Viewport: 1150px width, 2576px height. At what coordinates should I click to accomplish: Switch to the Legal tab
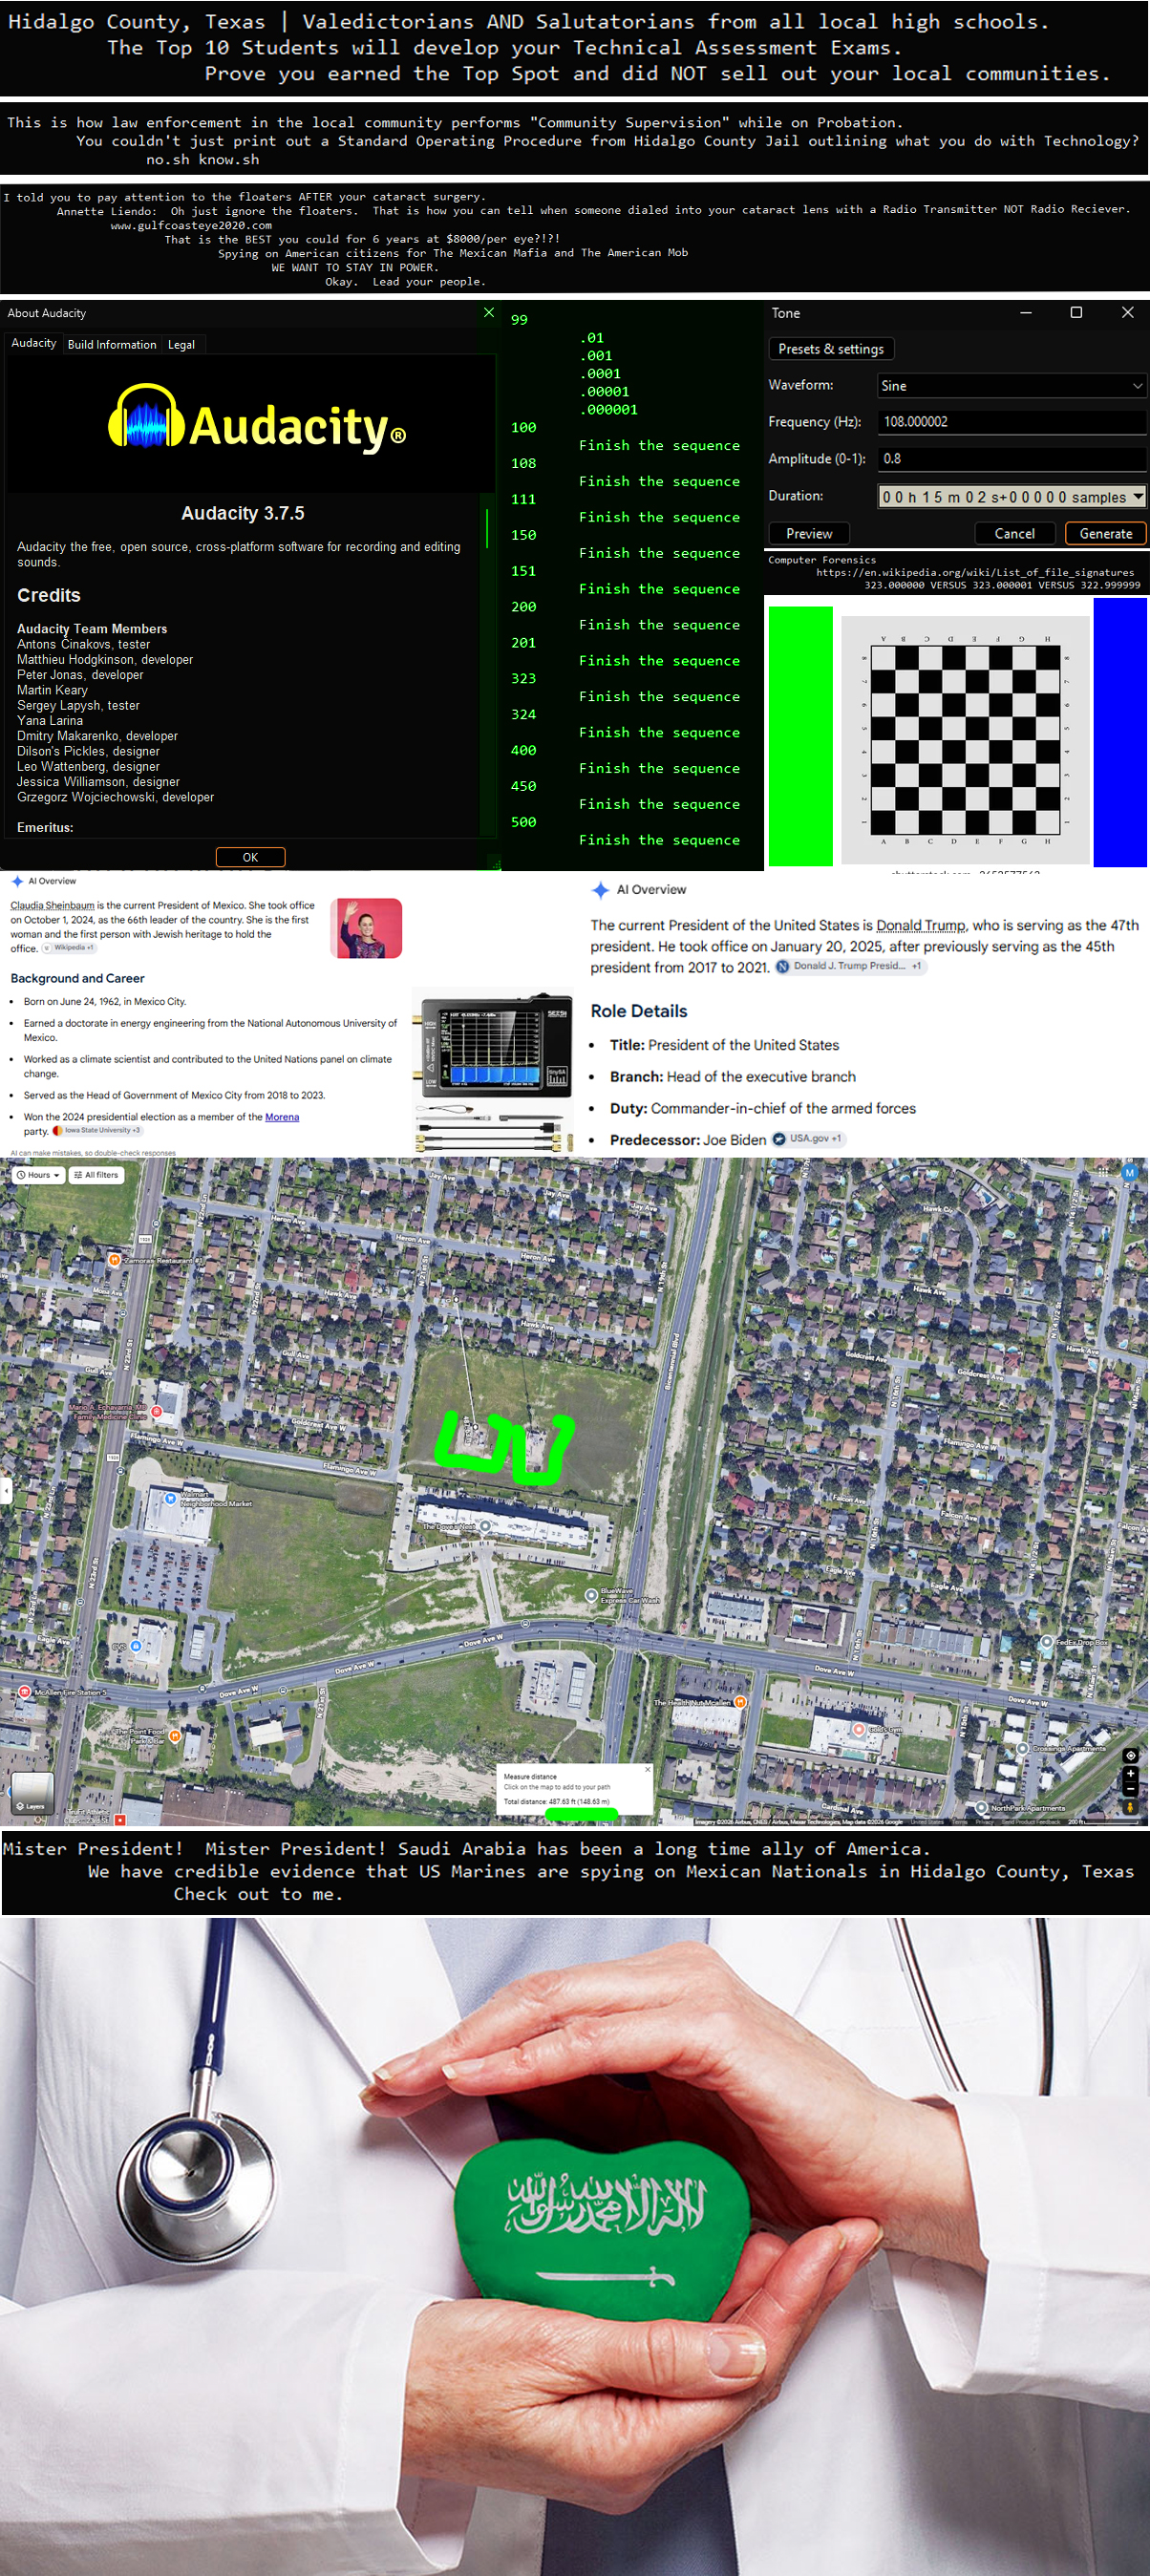click(181, 345)
